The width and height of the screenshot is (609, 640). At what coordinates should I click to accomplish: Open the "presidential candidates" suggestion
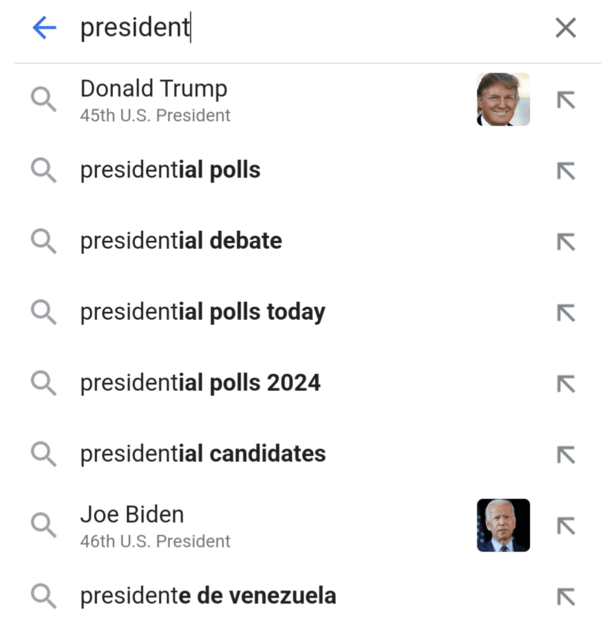[203, 454]
